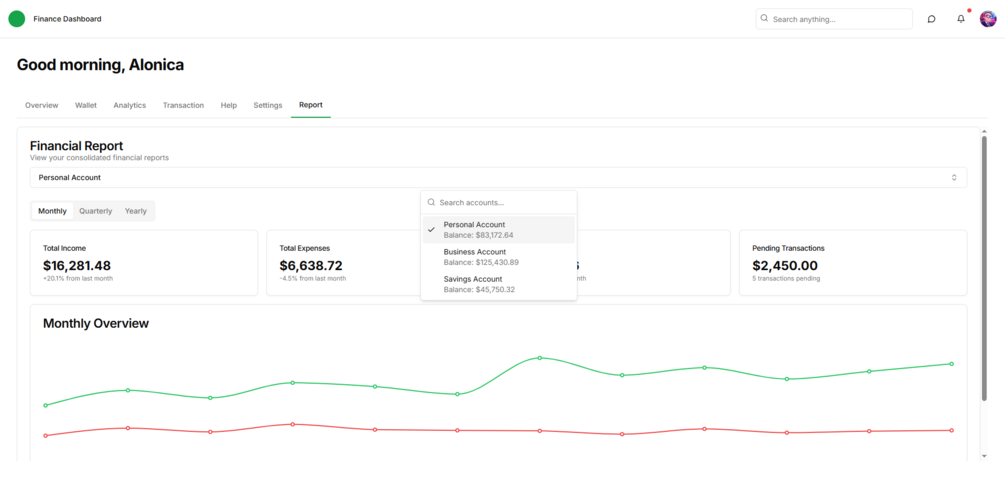Viewport: 1005px width, 502px height.
Task: Click the checkmark beside Personal Account
Action: click(431, 230)
